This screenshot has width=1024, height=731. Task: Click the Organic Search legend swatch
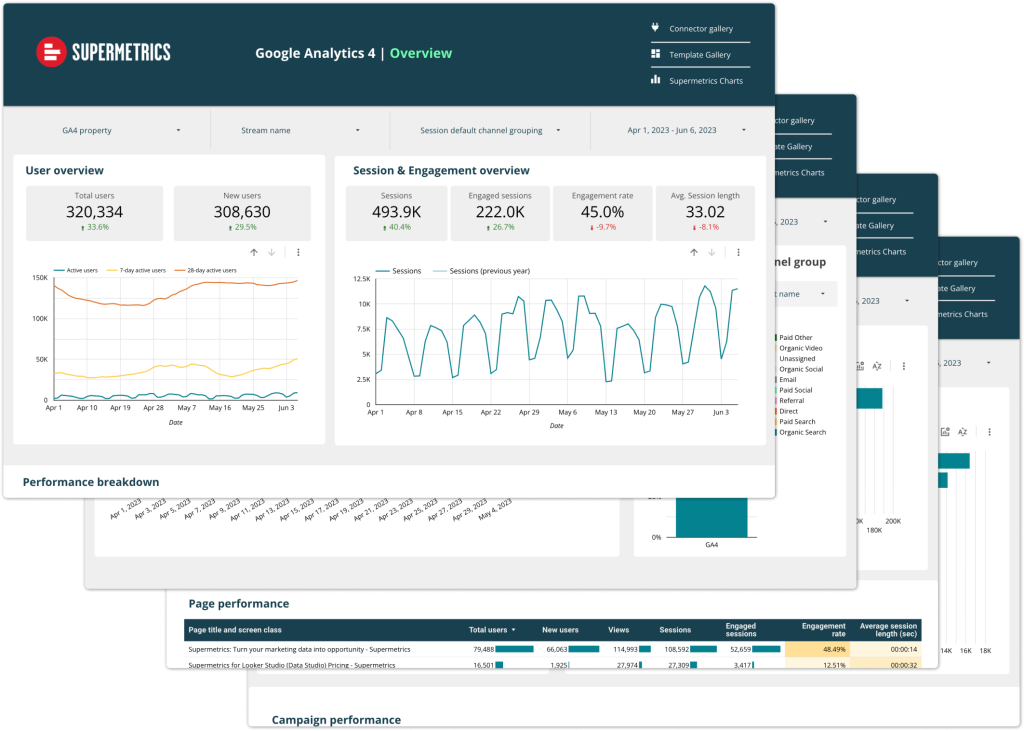[776, 432]
